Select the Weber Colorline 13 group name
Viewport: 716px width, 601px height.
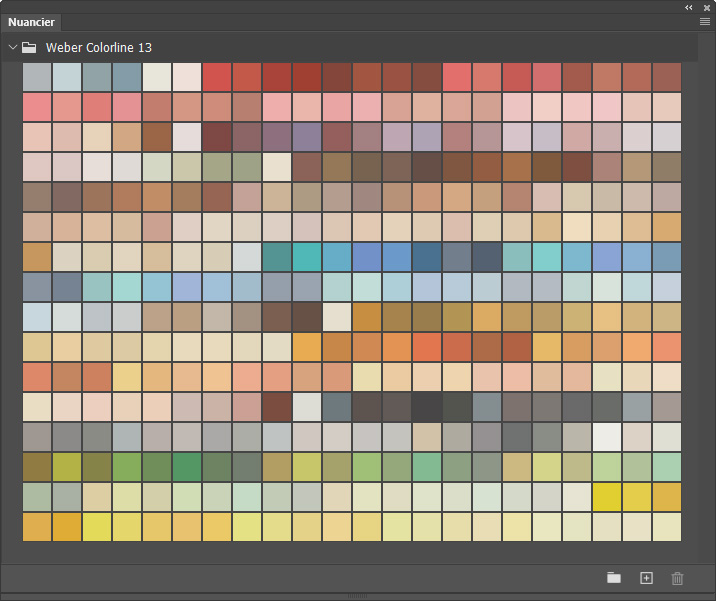pyautogui.click(x=99, y=47)
